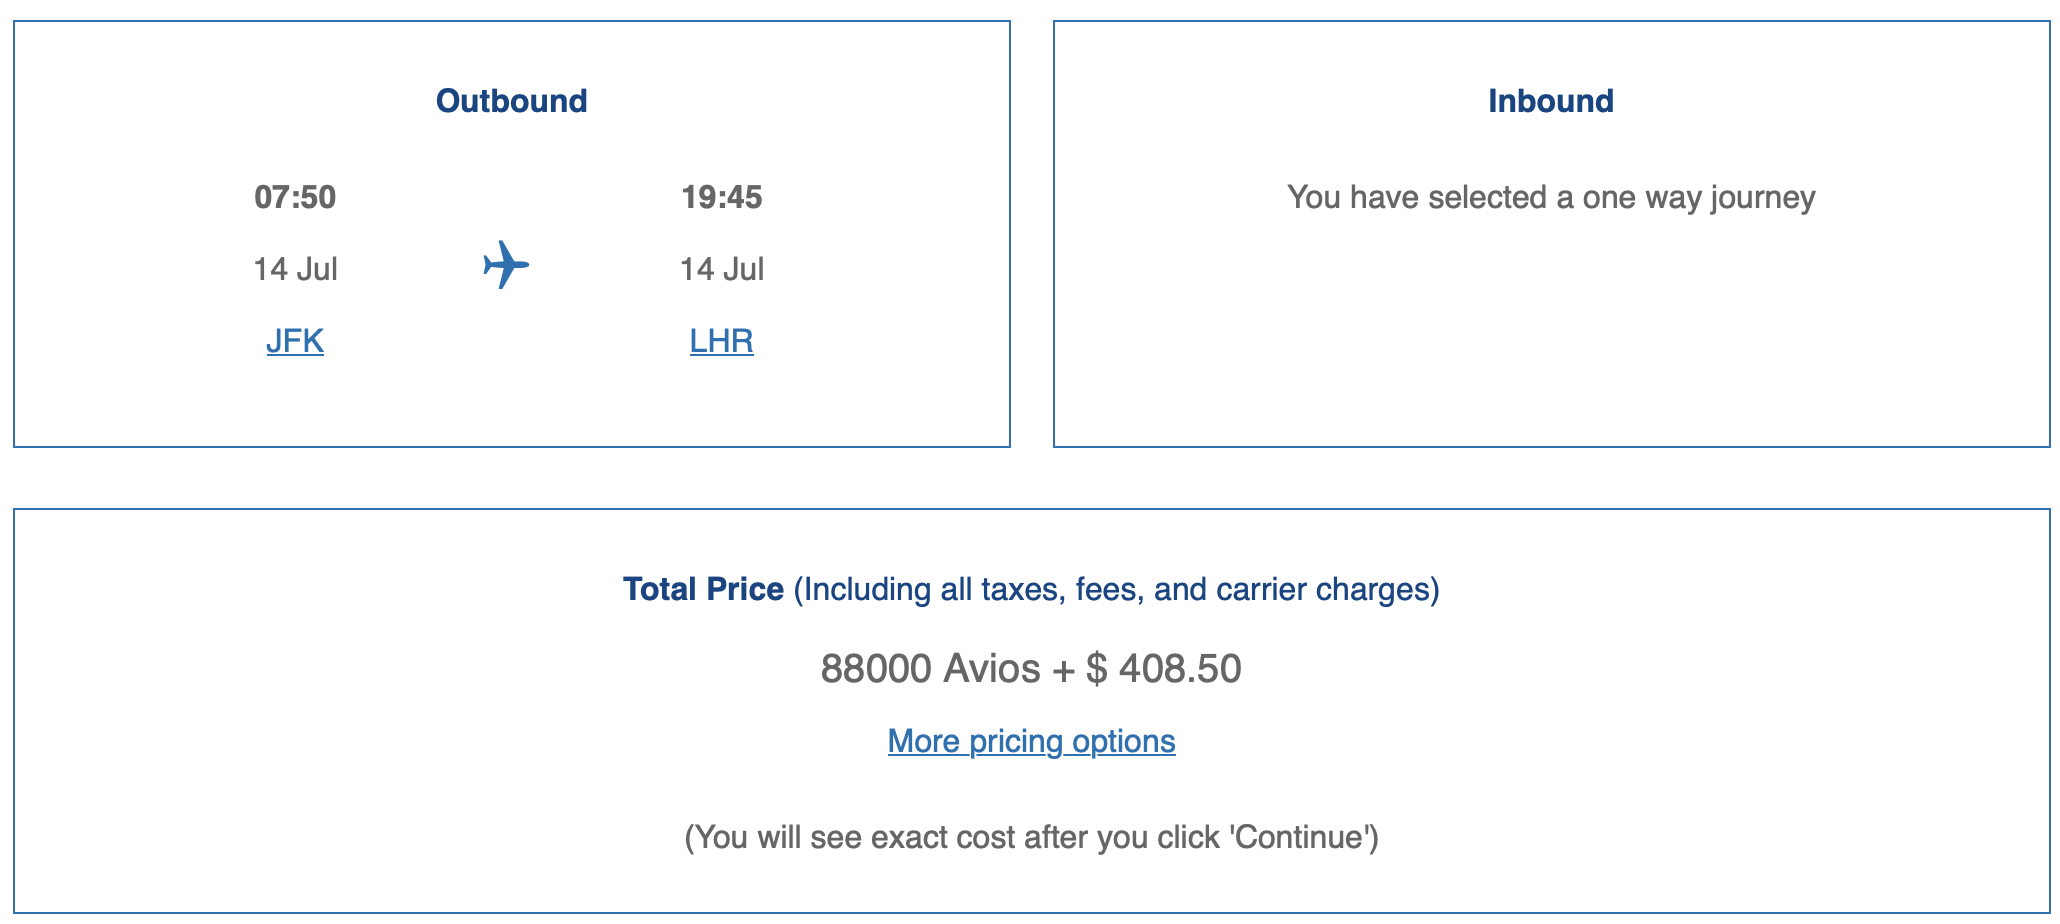Select the Inbound panel header

coord(1551,101)
